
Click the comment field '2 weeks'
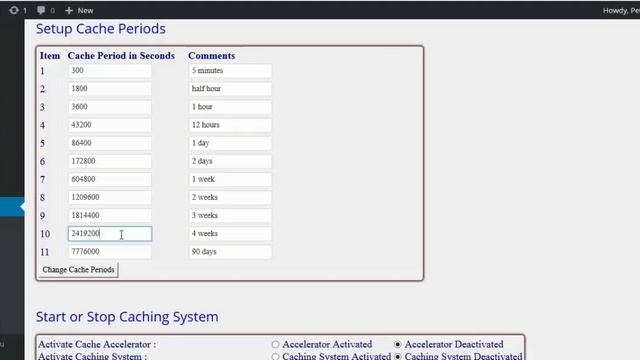[230, 197]
